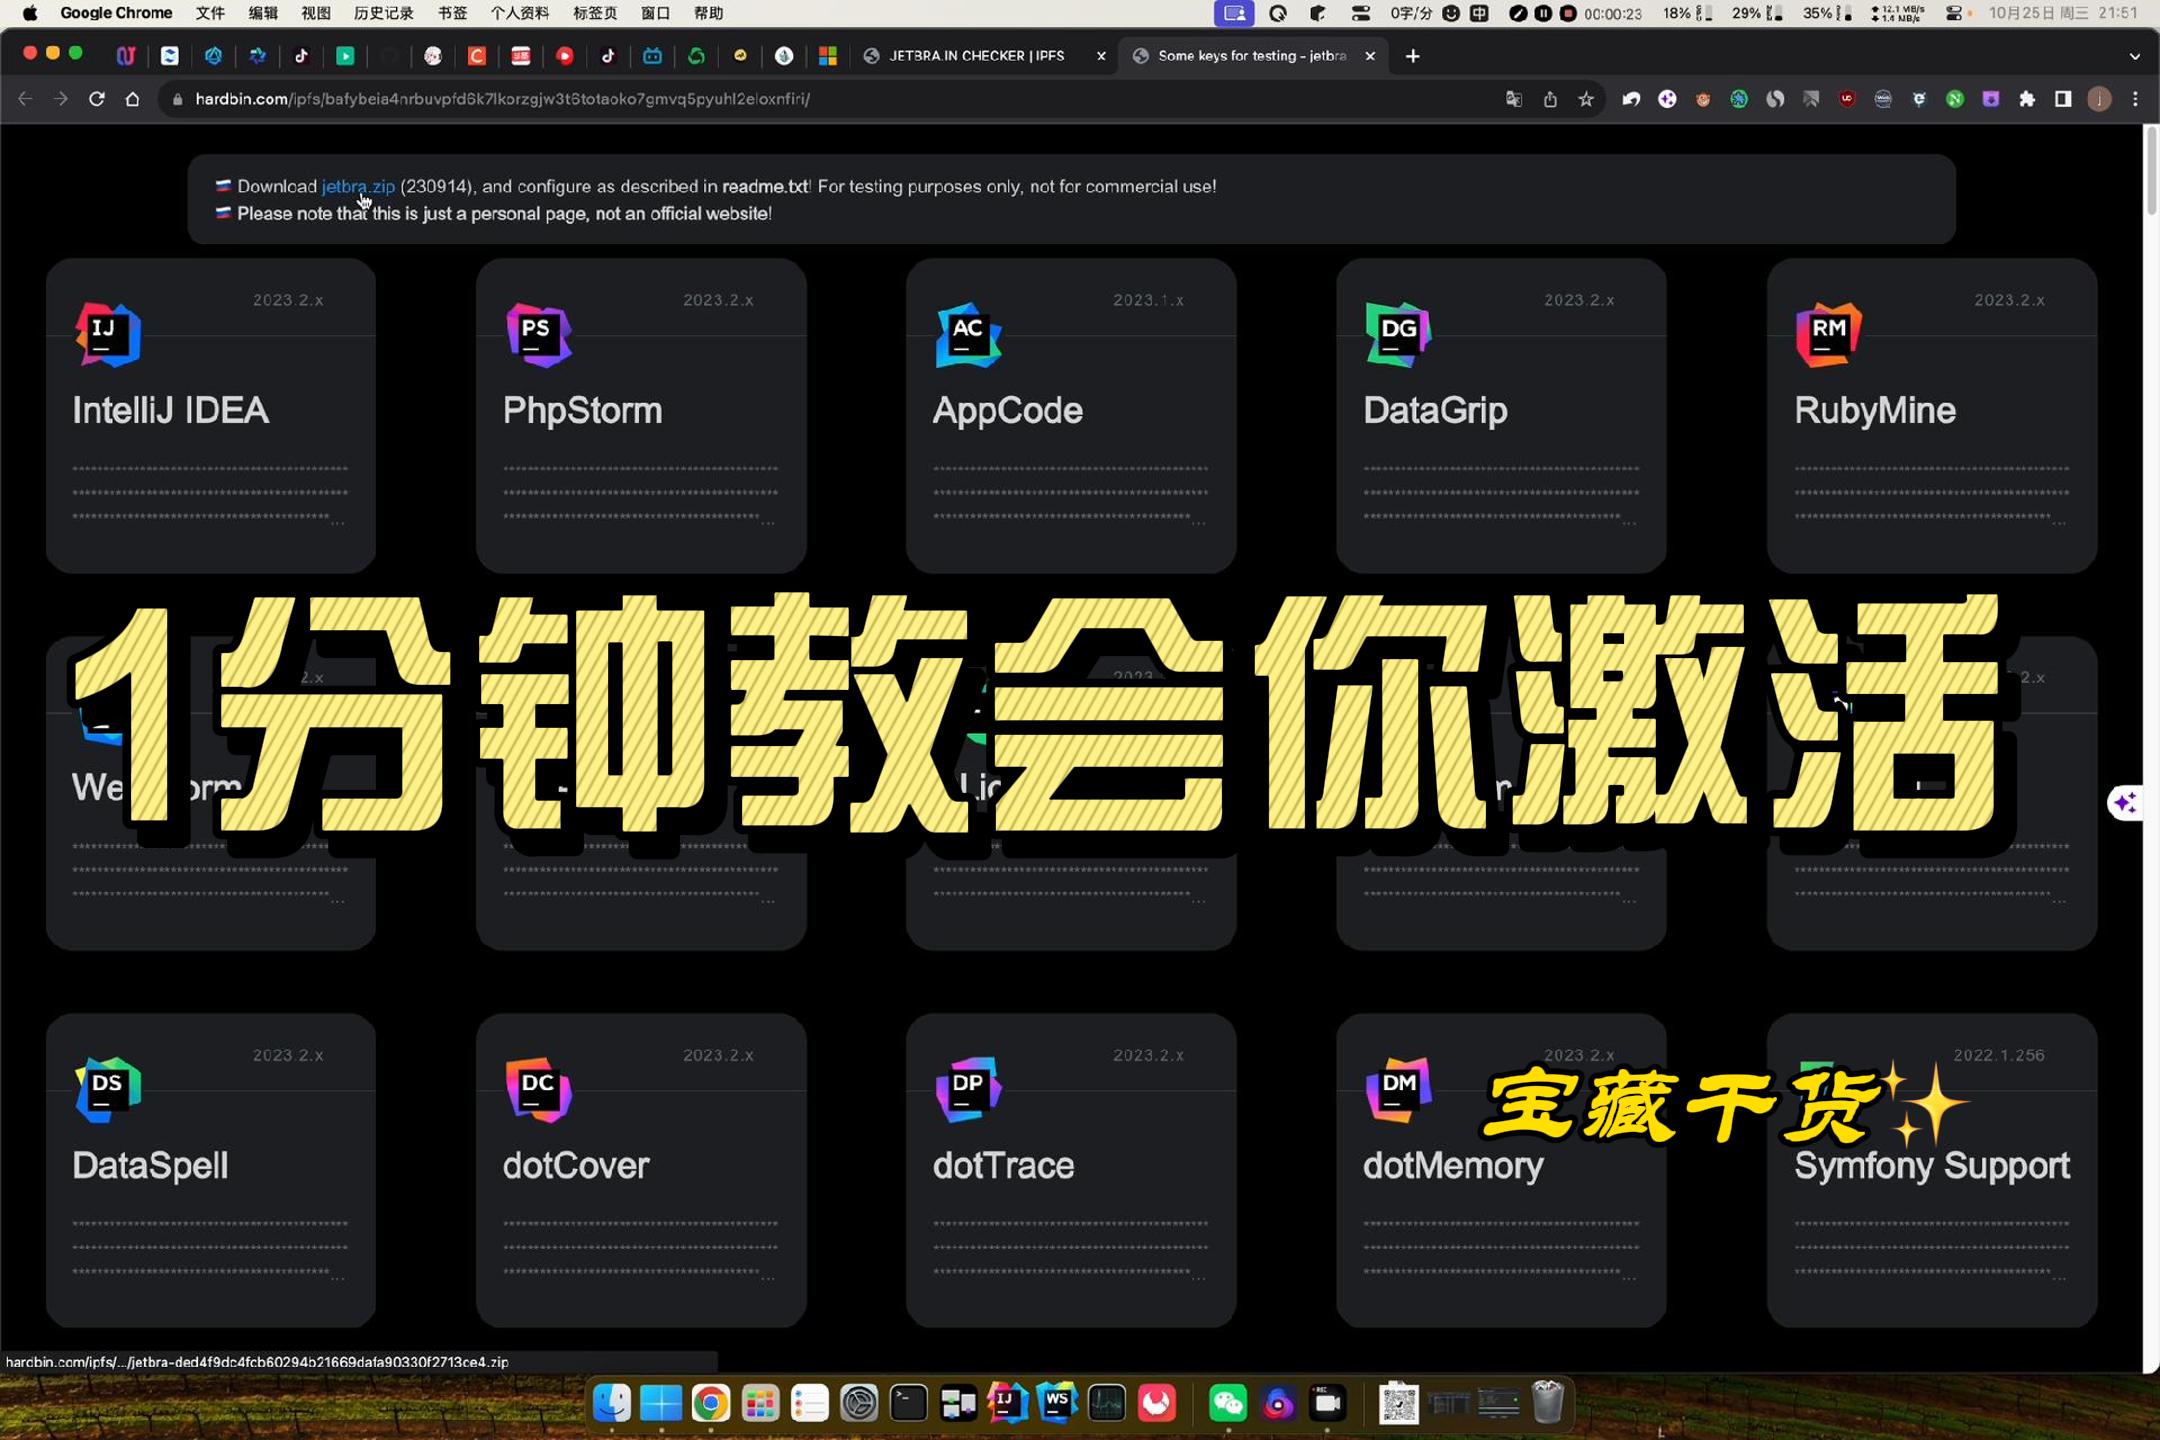This screenshot has width=2160, height=1440.
Task: Open WeChat from the Dock
Action: click(x=1228, y=1404)
